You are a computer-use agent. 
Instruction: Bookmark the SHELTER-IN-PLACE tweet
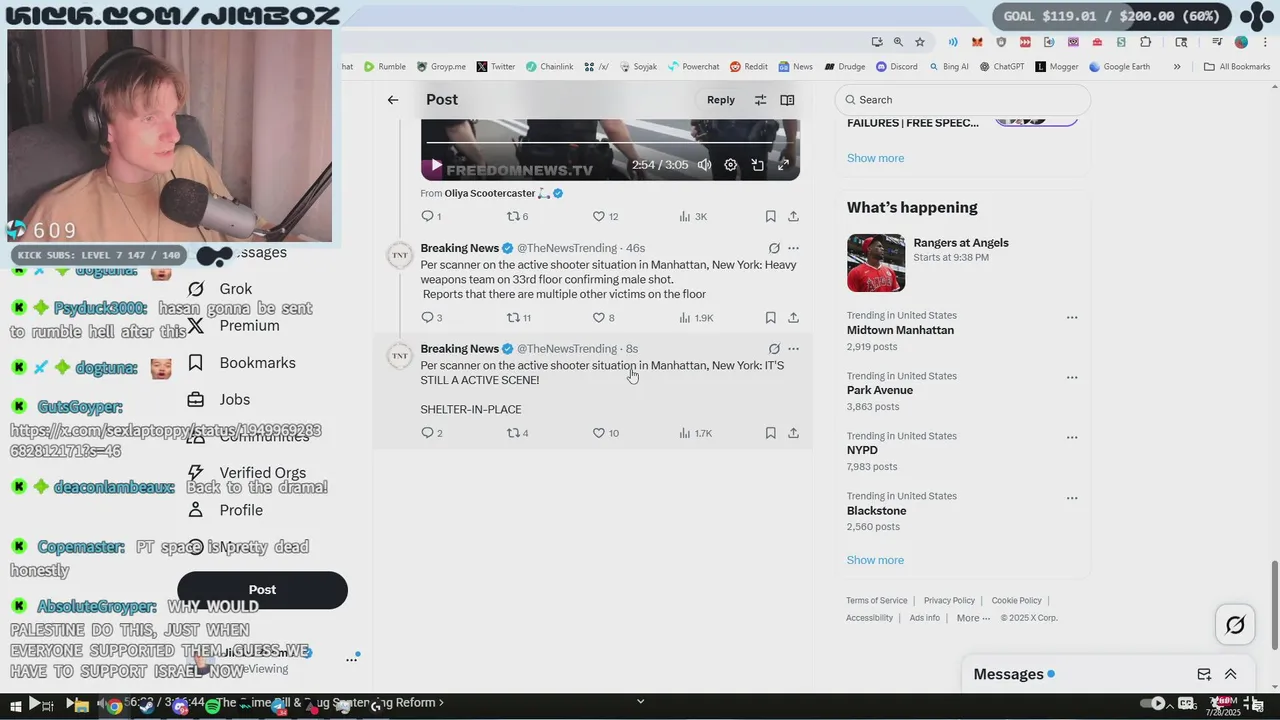coord(770,433)
